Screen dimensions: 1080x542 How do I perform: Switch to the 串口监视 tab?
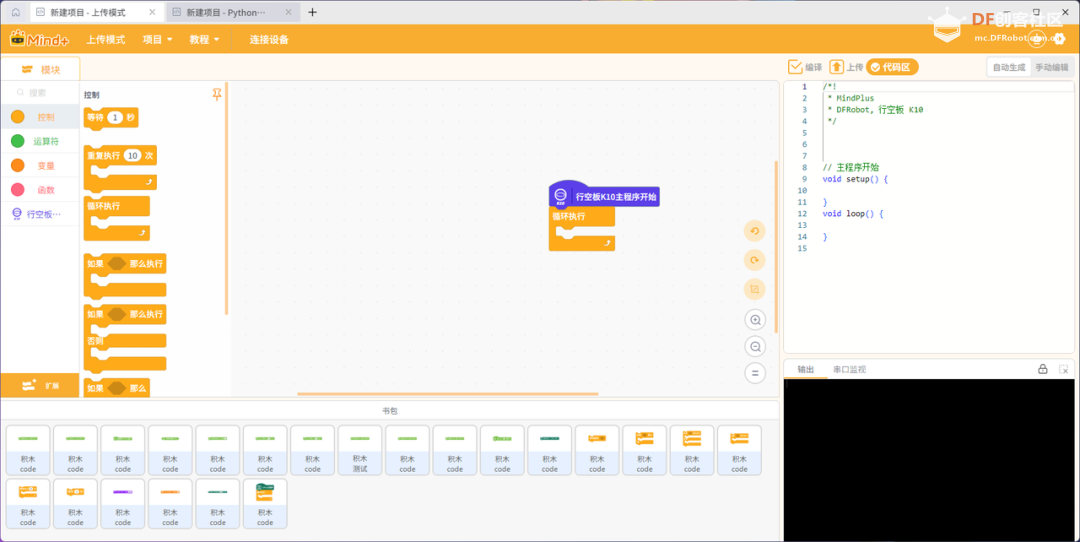pyautogui.click(x=849, y=369)
